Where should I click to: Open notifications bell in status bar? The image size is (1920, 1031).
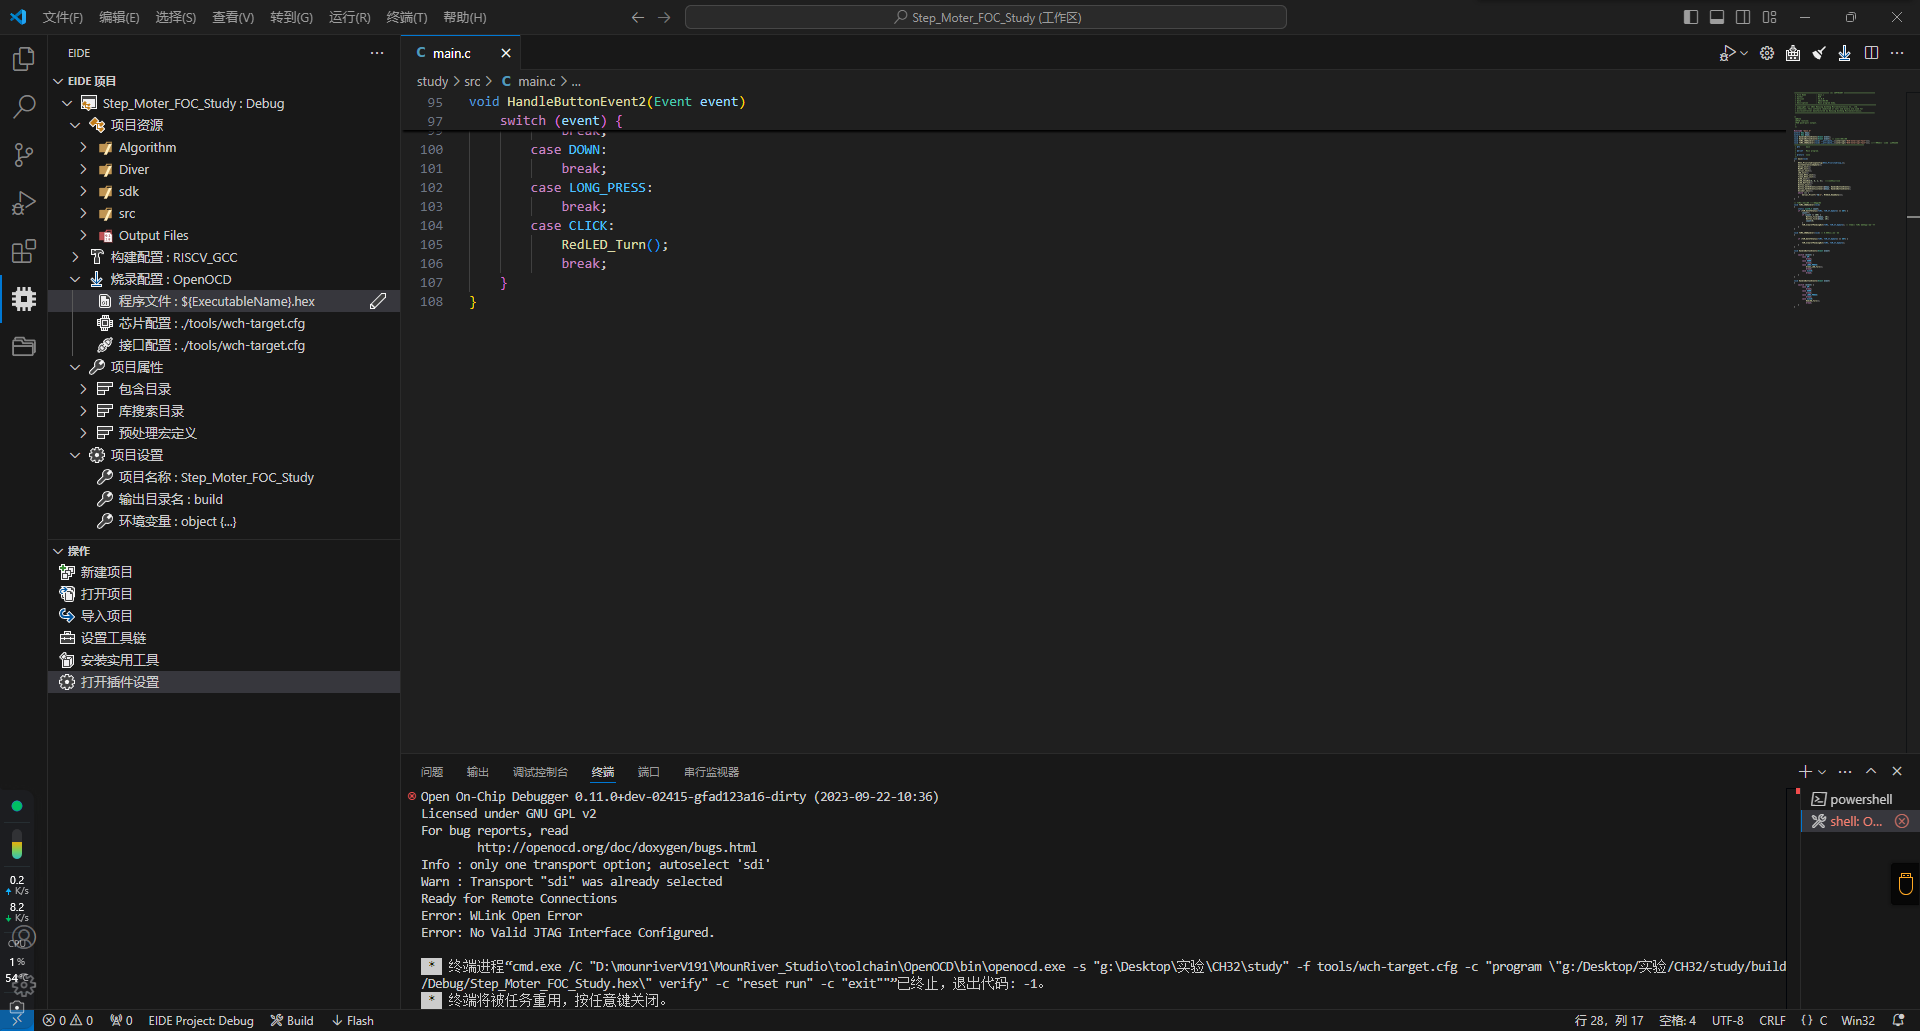[x=1899, y=1021]
